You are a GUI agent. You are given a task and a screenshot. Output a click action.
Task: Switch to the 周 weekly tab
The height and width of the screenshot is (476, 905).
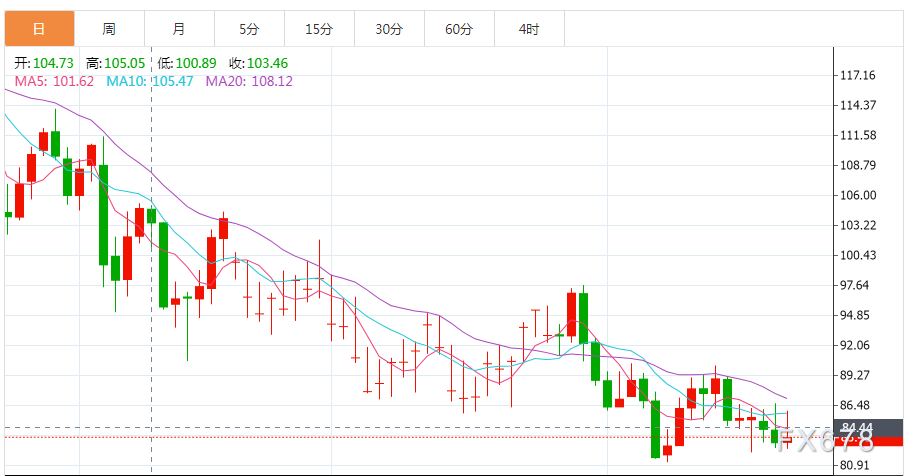tap(109, 28)
